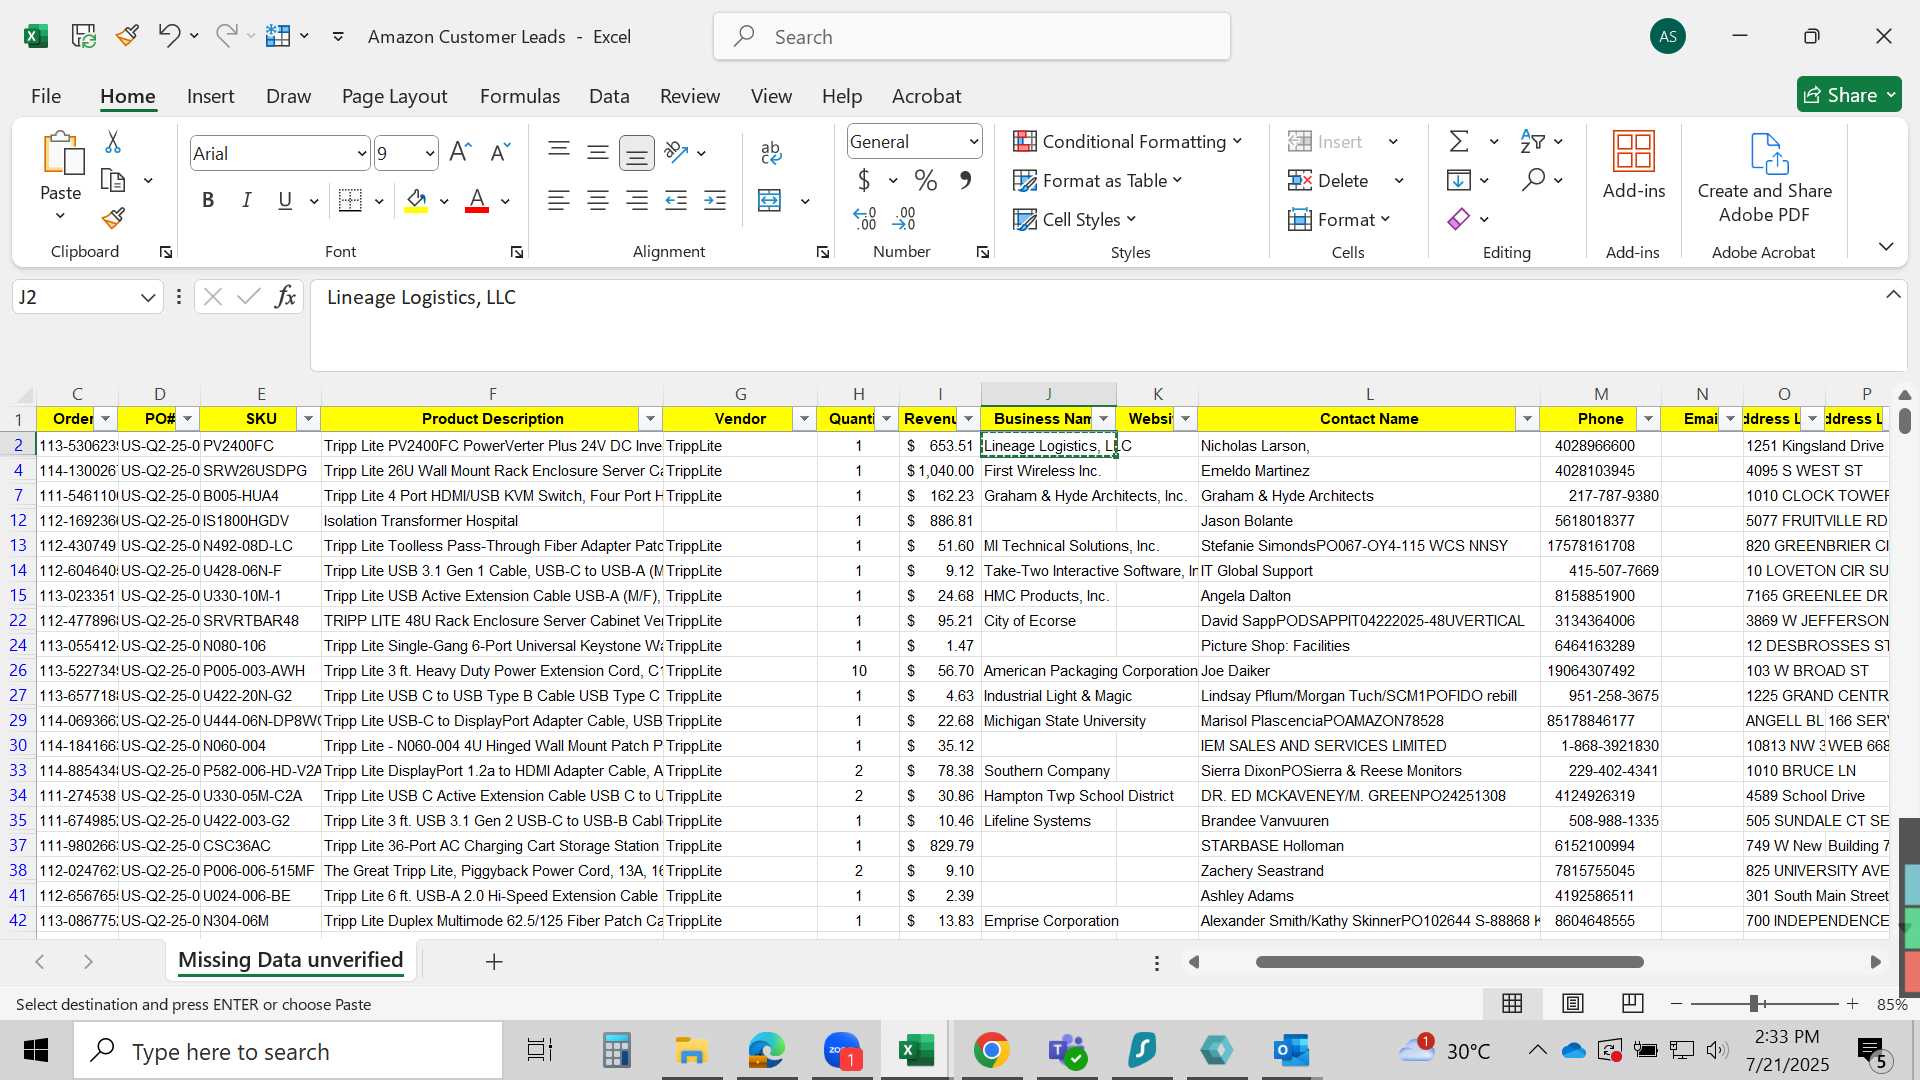Toggle Align Right for text

click(637, 200)
